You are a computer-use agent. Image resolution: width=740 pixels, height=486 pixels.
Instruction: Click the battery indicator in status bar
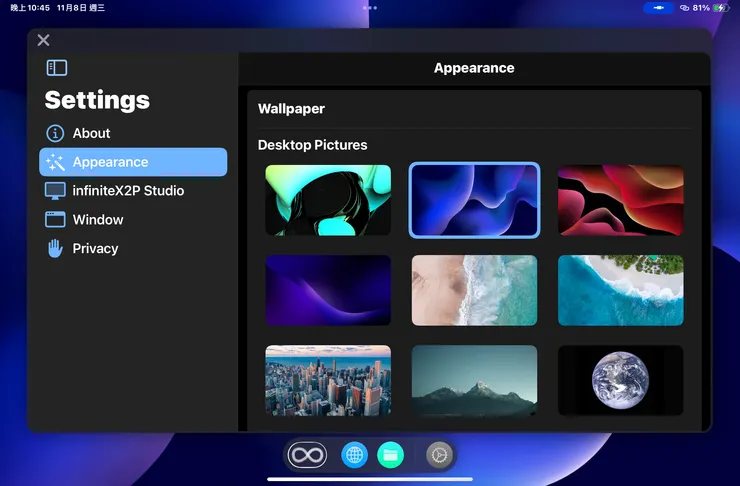721,8
